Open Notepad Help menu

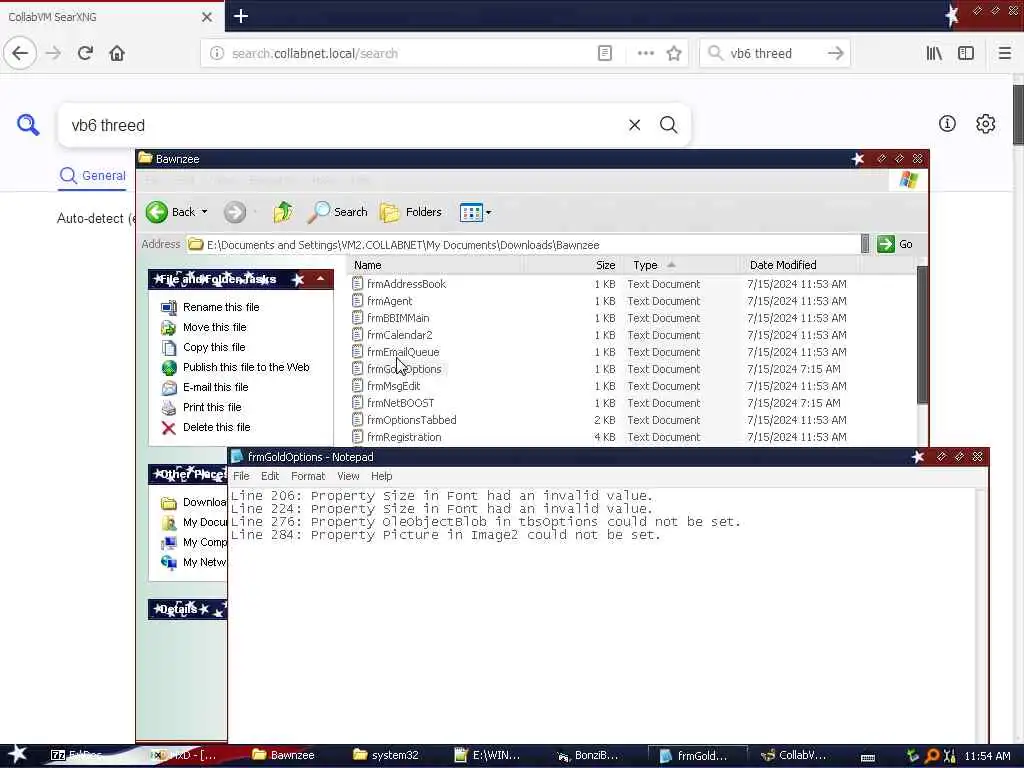click(381, 476)
